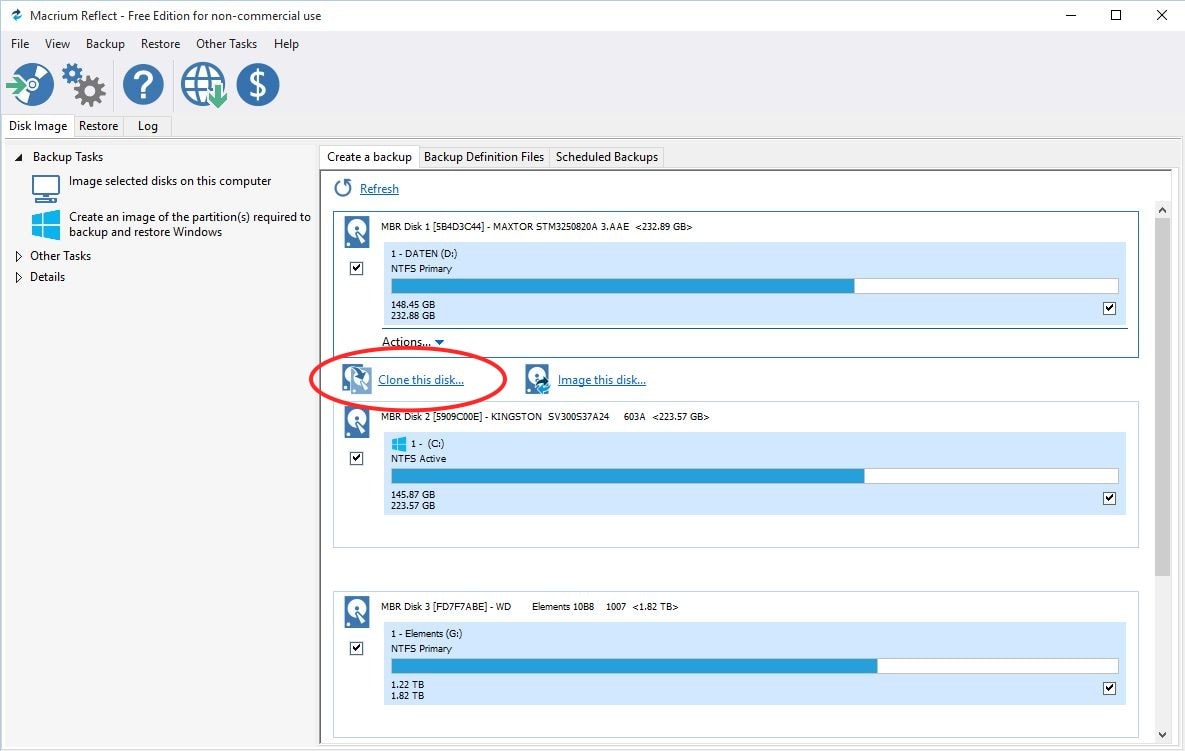1185x751 pixels.
Task: Click the rescue media disc toolbar icon
Action: [30, 84]
